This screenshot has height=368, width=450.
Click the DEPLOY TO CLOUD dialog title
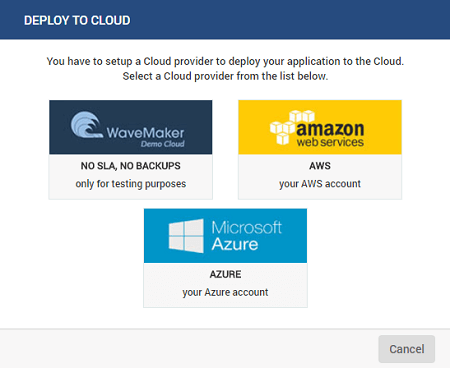coord(77,20)
